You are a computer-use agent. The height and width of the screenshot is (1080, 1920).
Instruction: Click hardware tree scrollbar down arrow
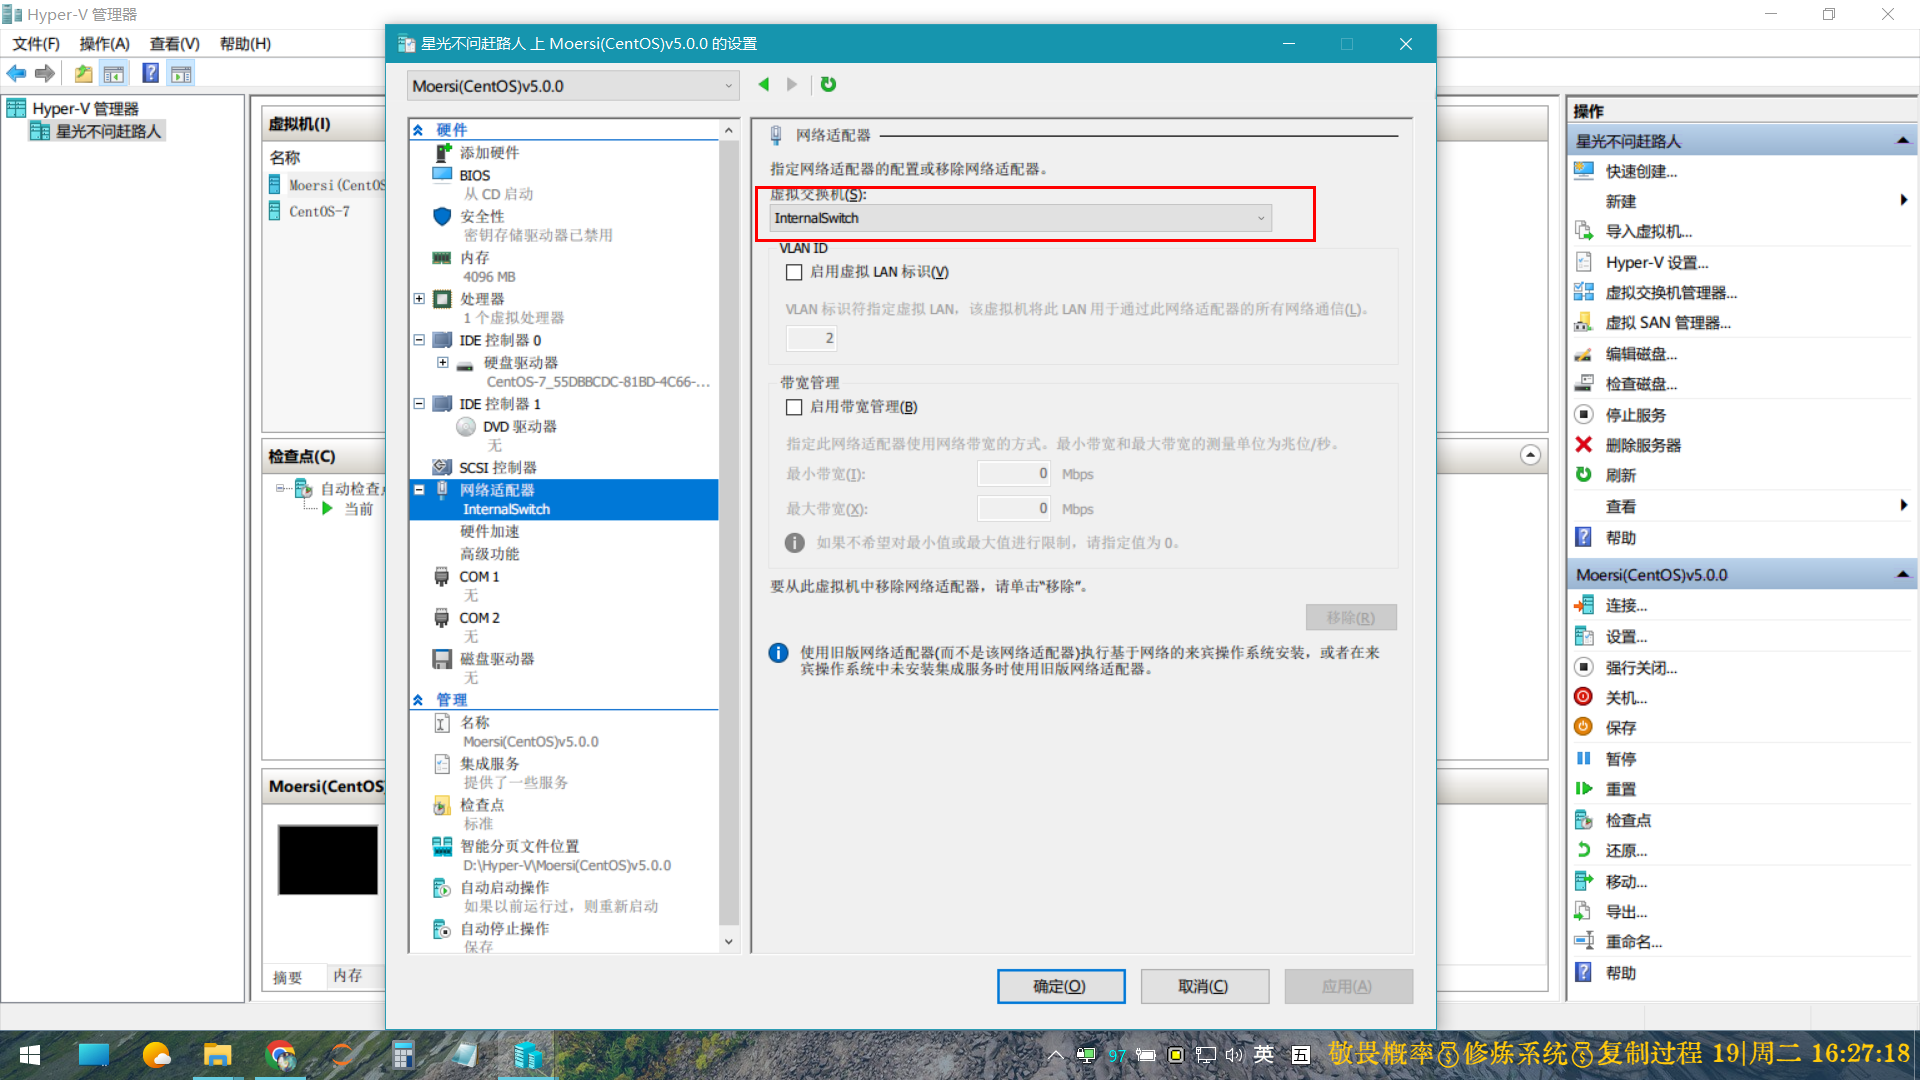tap(728, 941)
